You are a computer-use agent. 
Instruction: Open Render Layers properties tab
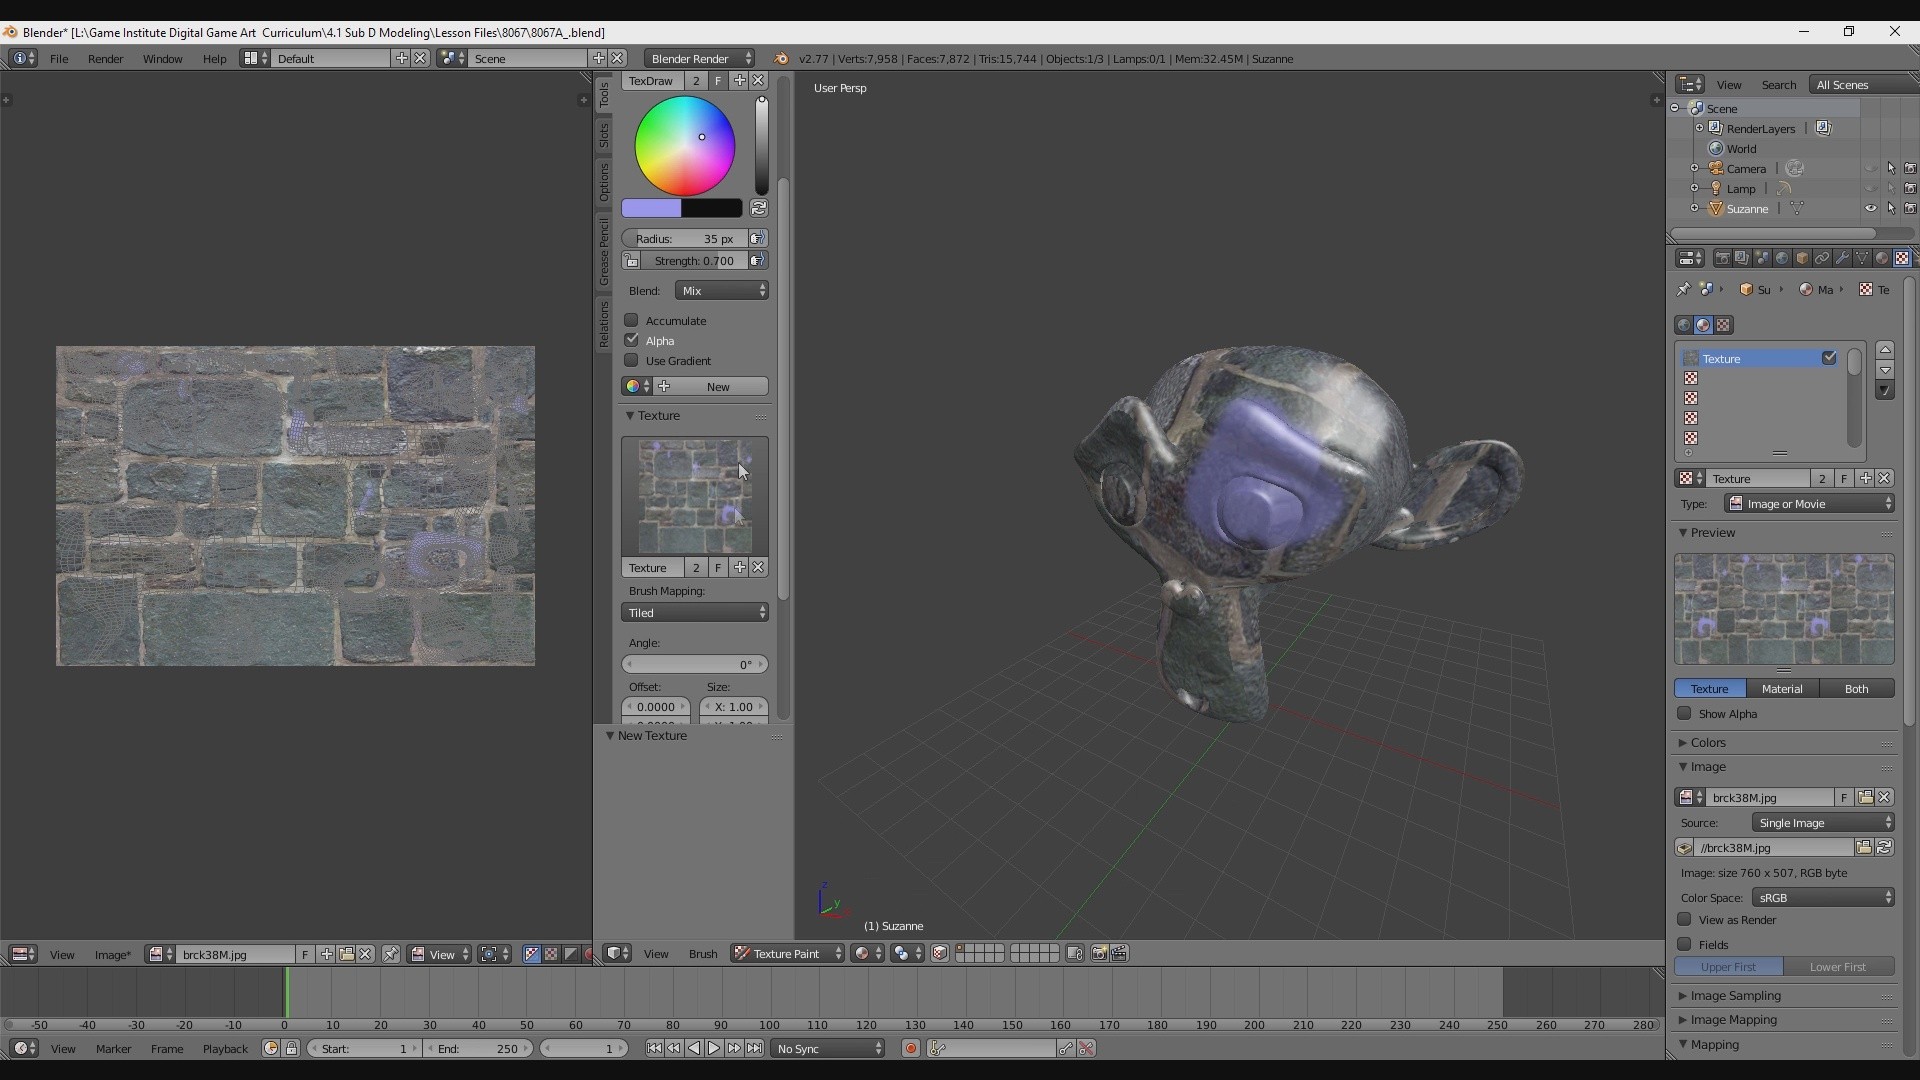click(x=1742, y=258)
